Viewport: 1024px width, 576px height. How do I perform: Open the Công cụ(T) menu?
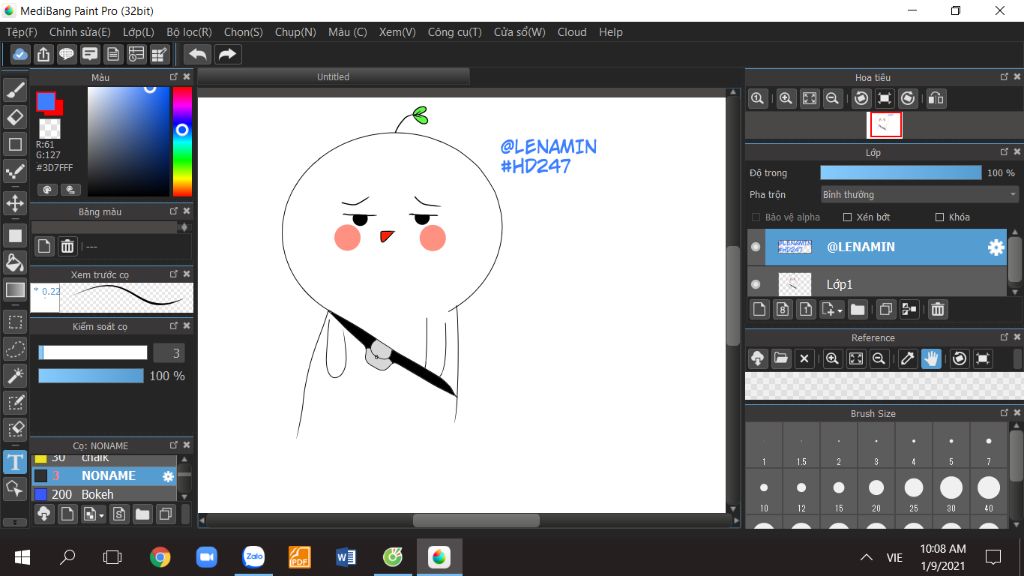coord(455,32)
